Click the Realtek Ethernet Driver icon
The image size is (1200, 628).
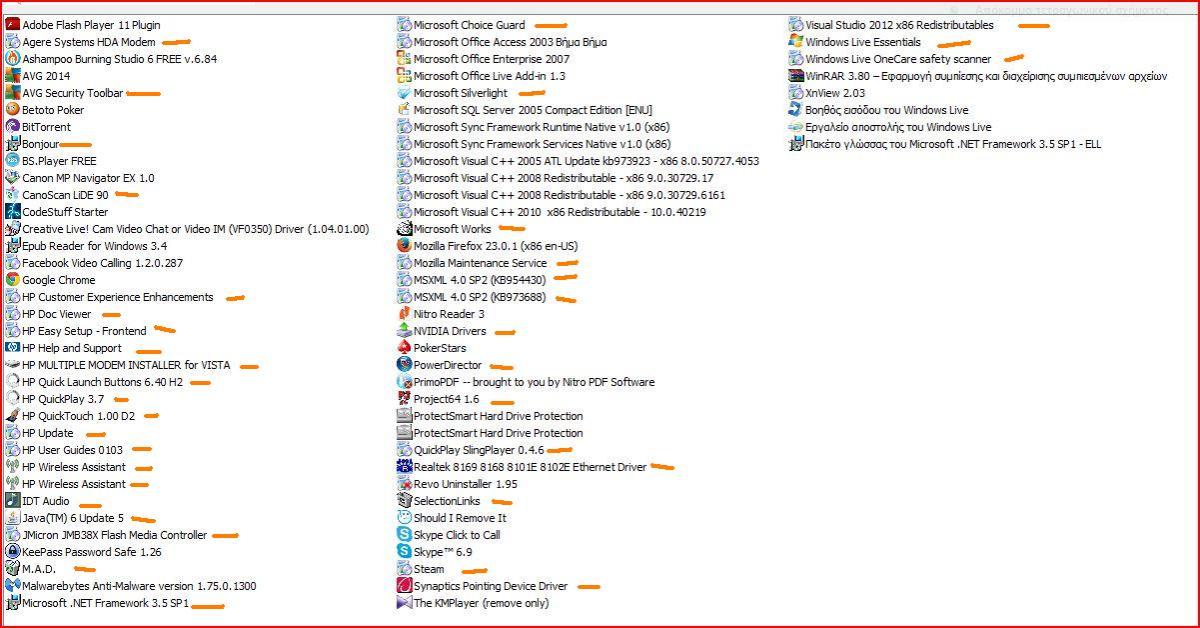(x=404, y=467)
